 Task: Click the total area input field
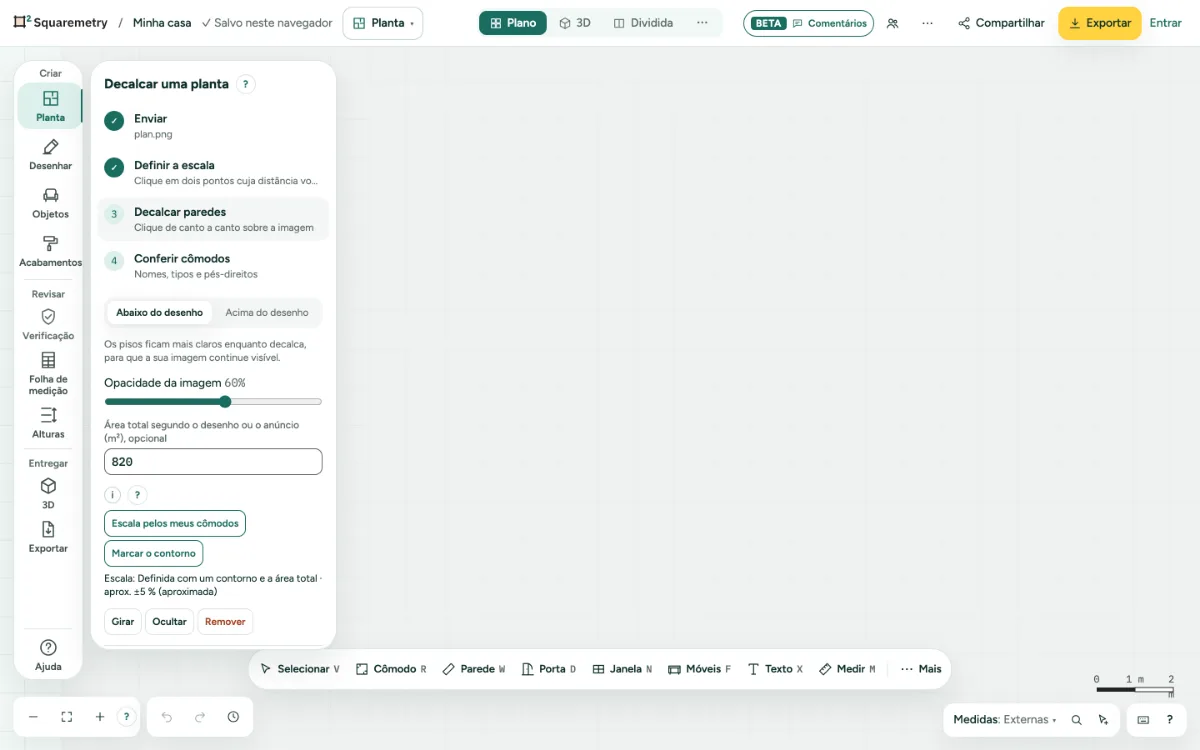coord(213,462)
